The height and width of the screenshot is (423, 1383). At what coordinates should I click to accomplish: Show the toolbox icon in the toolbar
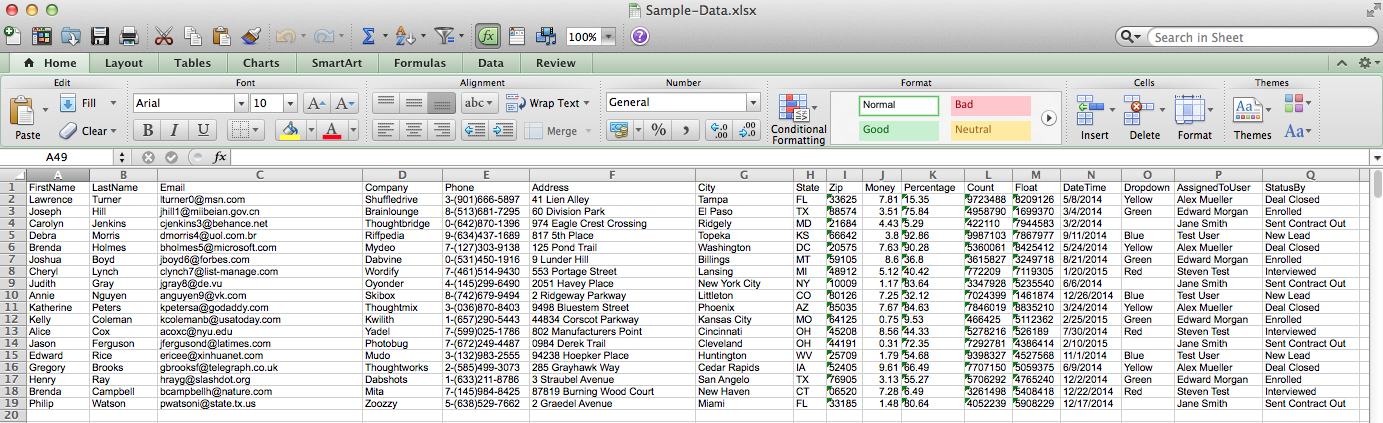(518, 36)
